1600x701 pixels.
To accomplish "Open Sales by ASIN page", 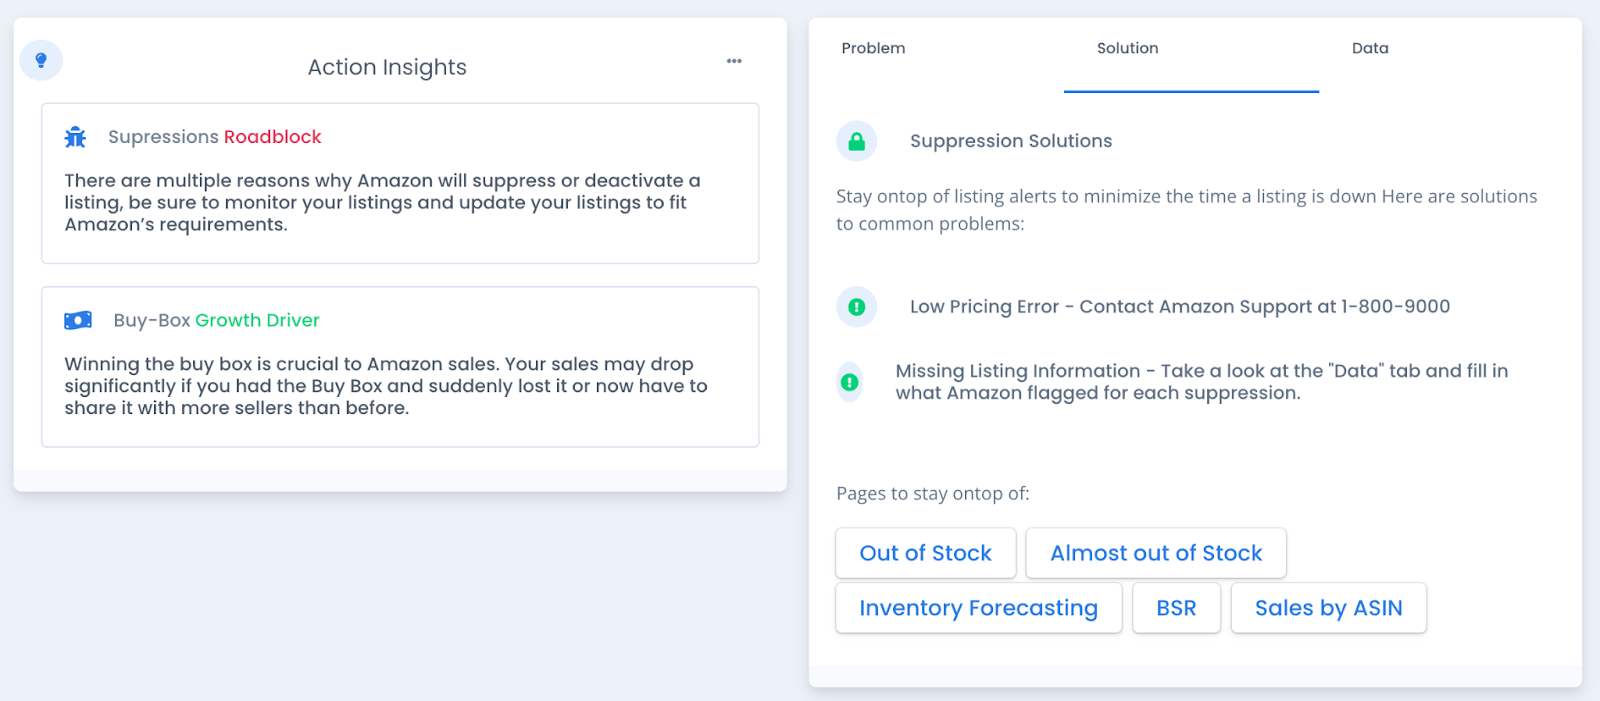I will (x=1328, y=608).
